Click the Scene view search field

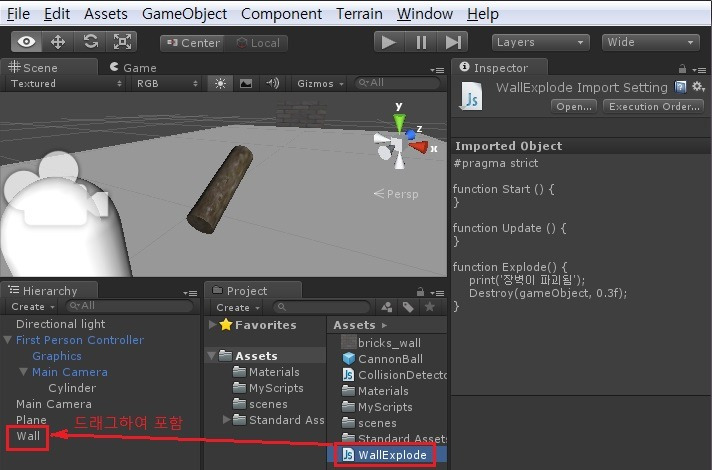[x=397, y=83]
